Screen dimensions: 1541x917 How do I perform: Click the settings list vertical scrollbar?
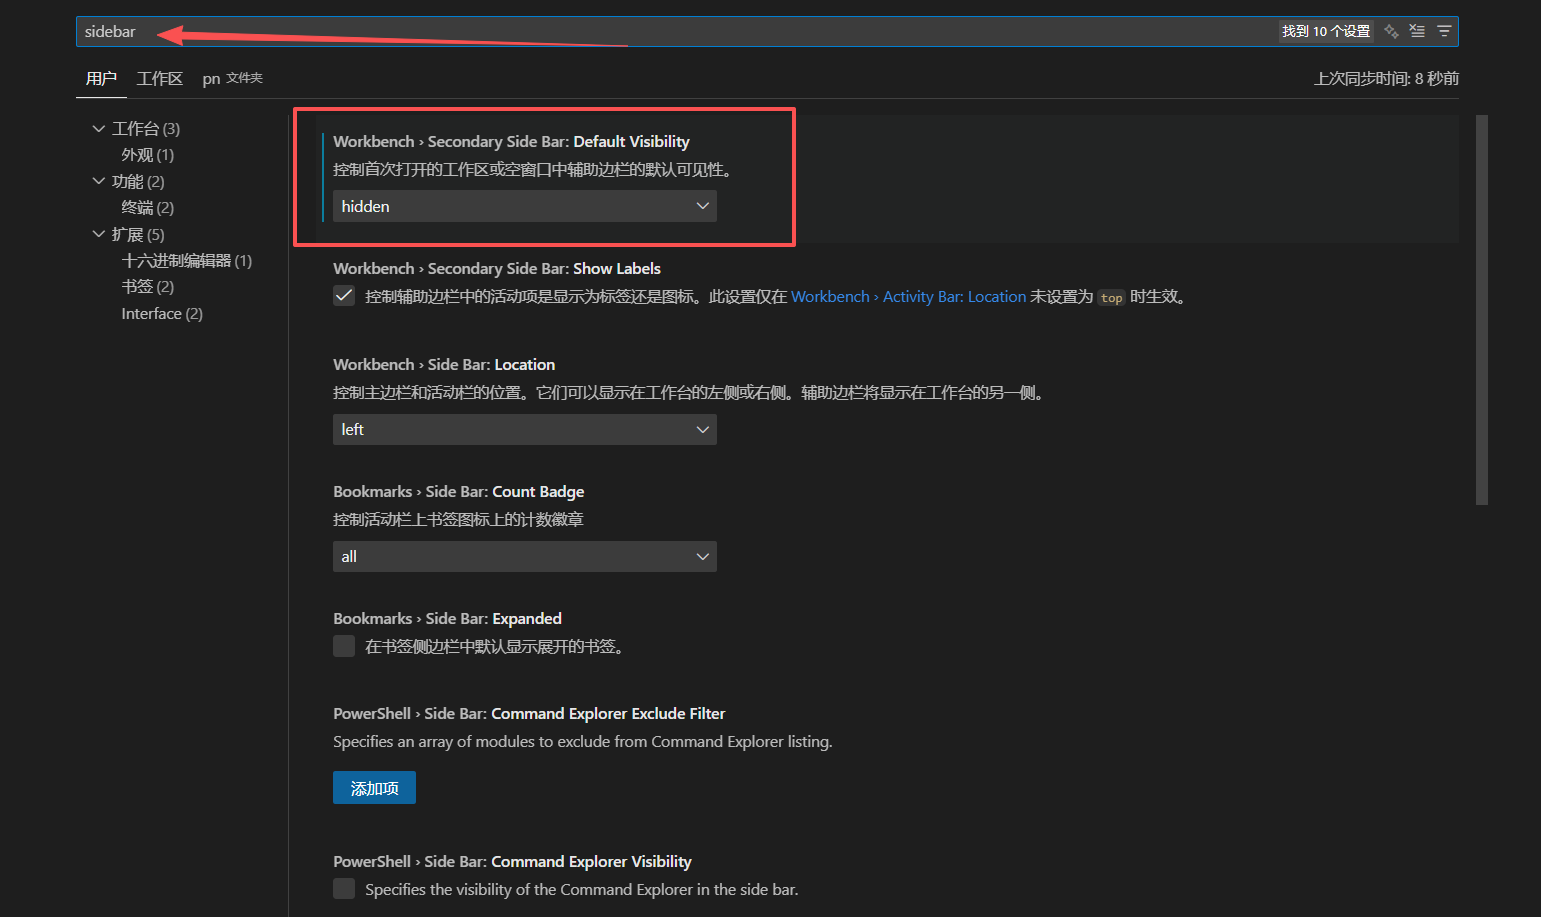click(1482, 310)
